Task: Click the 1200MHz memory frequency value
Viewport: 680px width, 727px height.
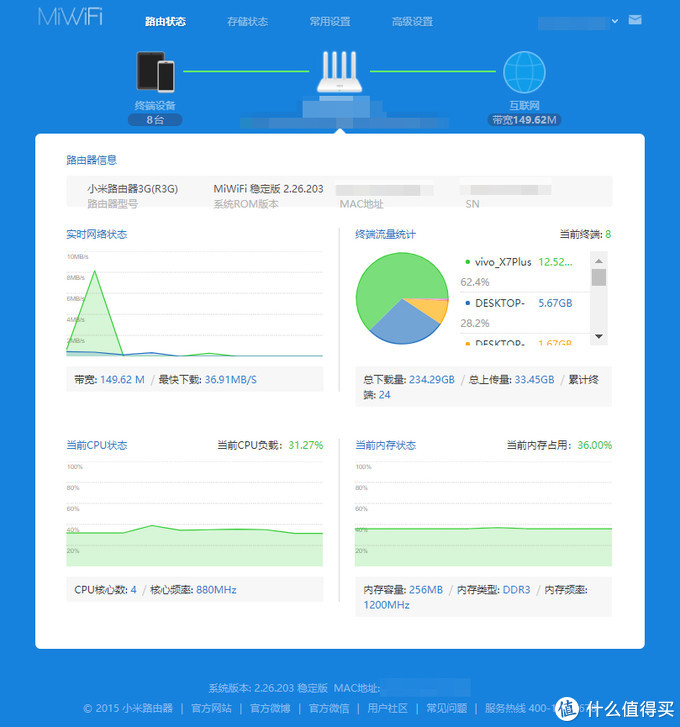Action: 387,605
